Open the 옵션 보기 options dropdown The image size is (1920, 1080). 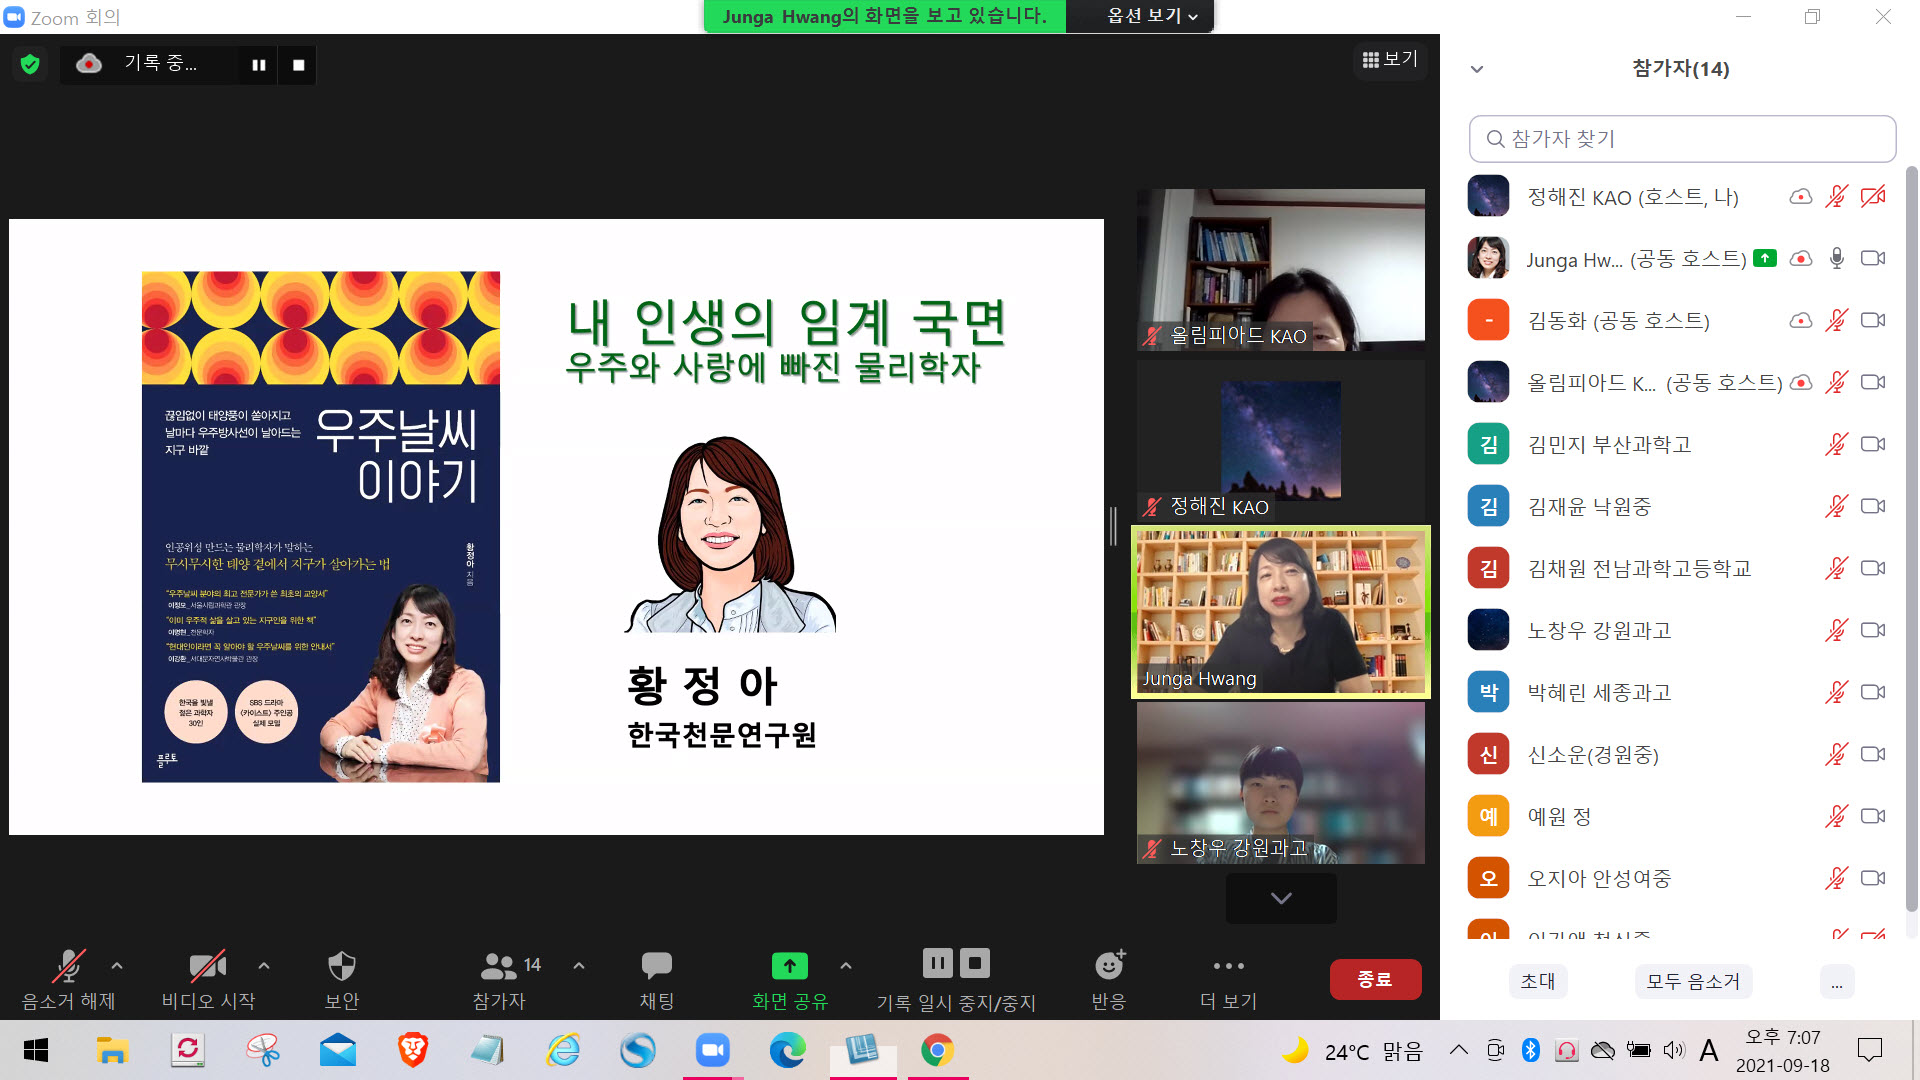[x=1151, y=16]
